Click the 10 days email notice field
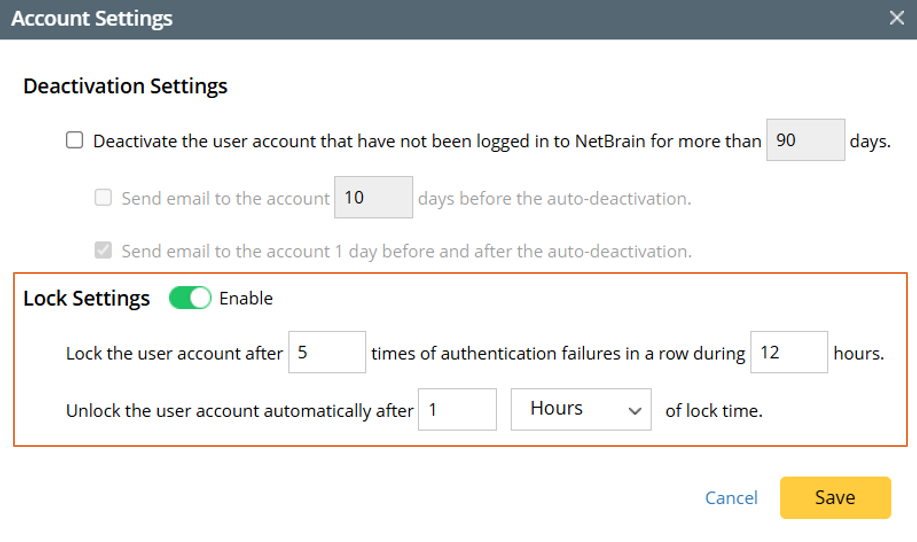This screenshot has height=542, width=917. (x=372, y=198)
